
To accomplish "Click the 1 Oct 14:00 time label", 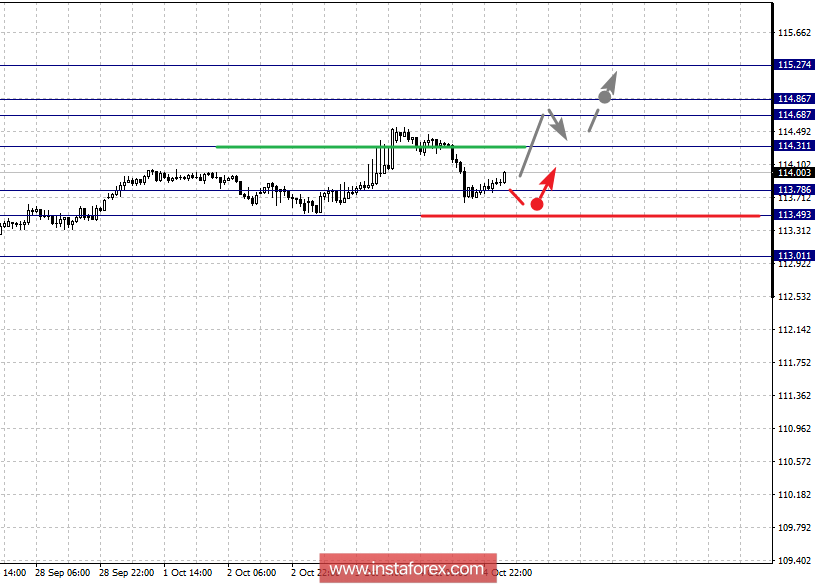I will pyautogui.click(x=188, y=573).
